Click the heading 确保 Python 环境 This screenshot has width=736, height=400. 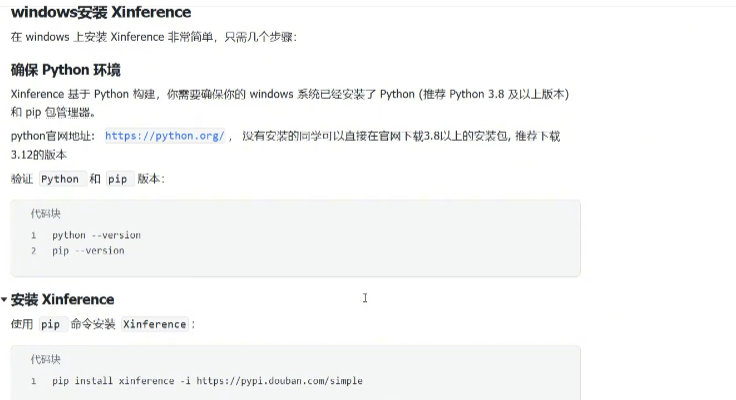(66, 70)
